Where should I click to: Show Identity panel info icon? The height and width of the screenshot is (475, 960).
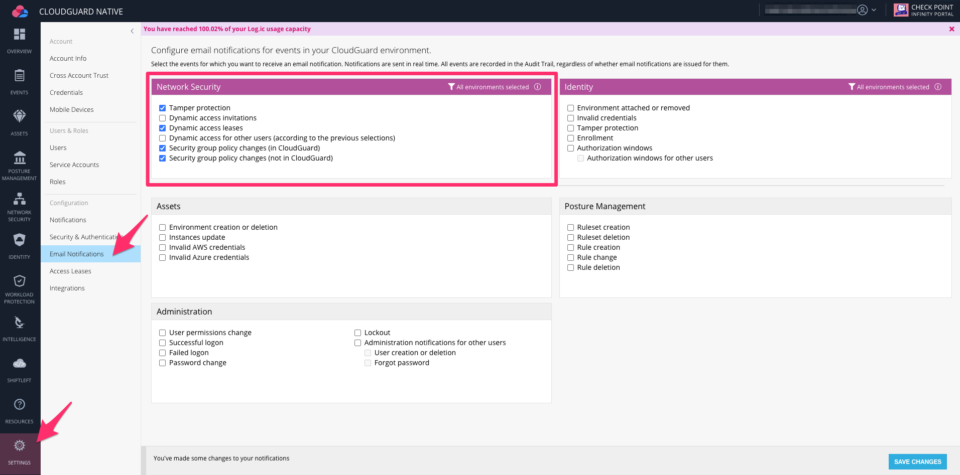point(938,87)
